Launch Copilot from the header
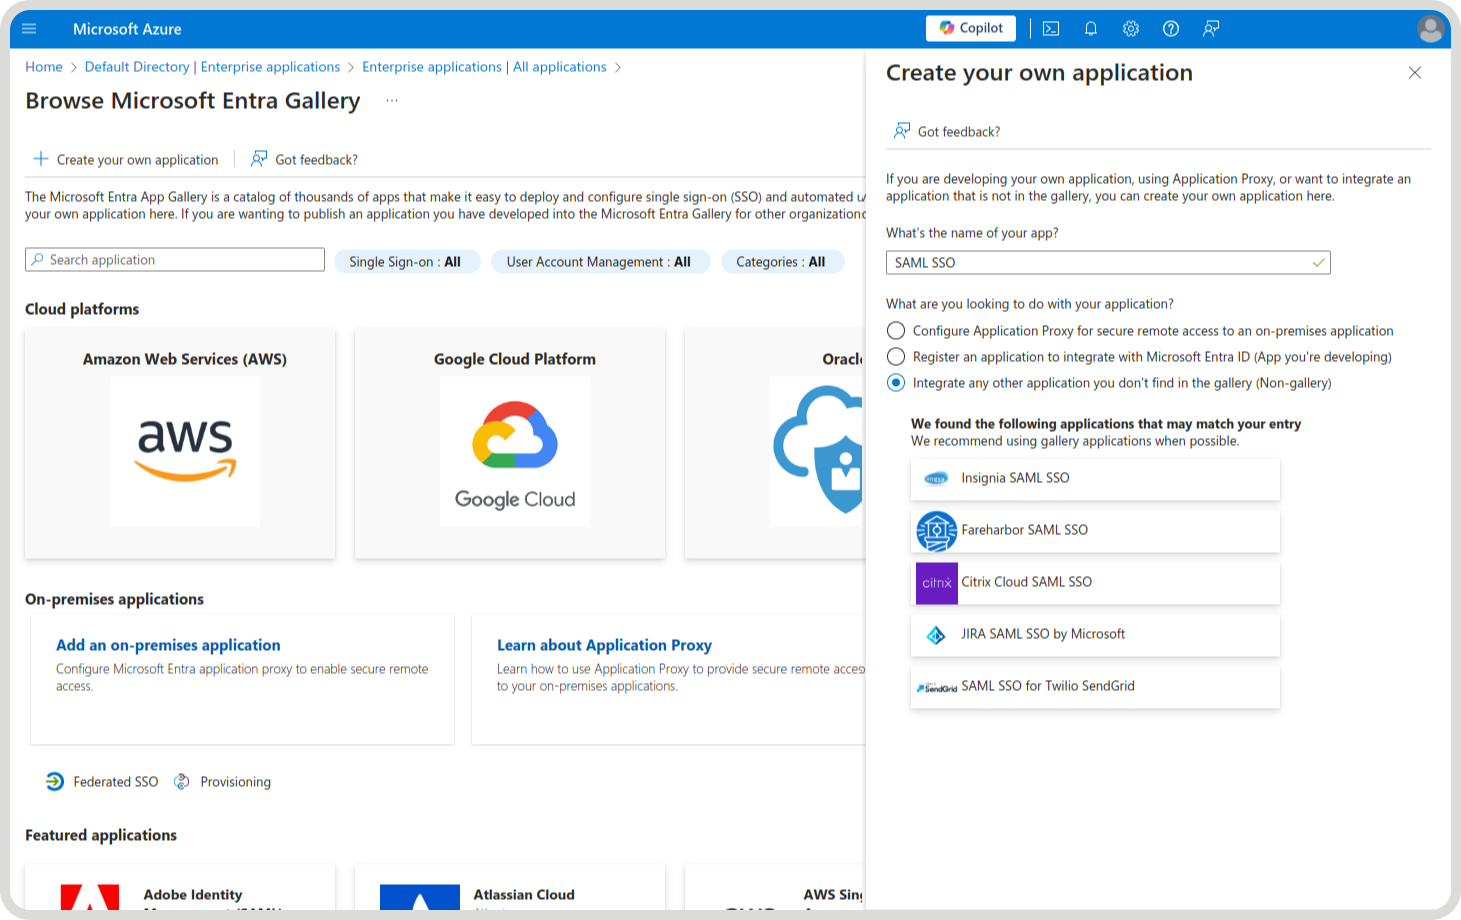This screenshot has height=920, width=1461. tap(971, 28)
